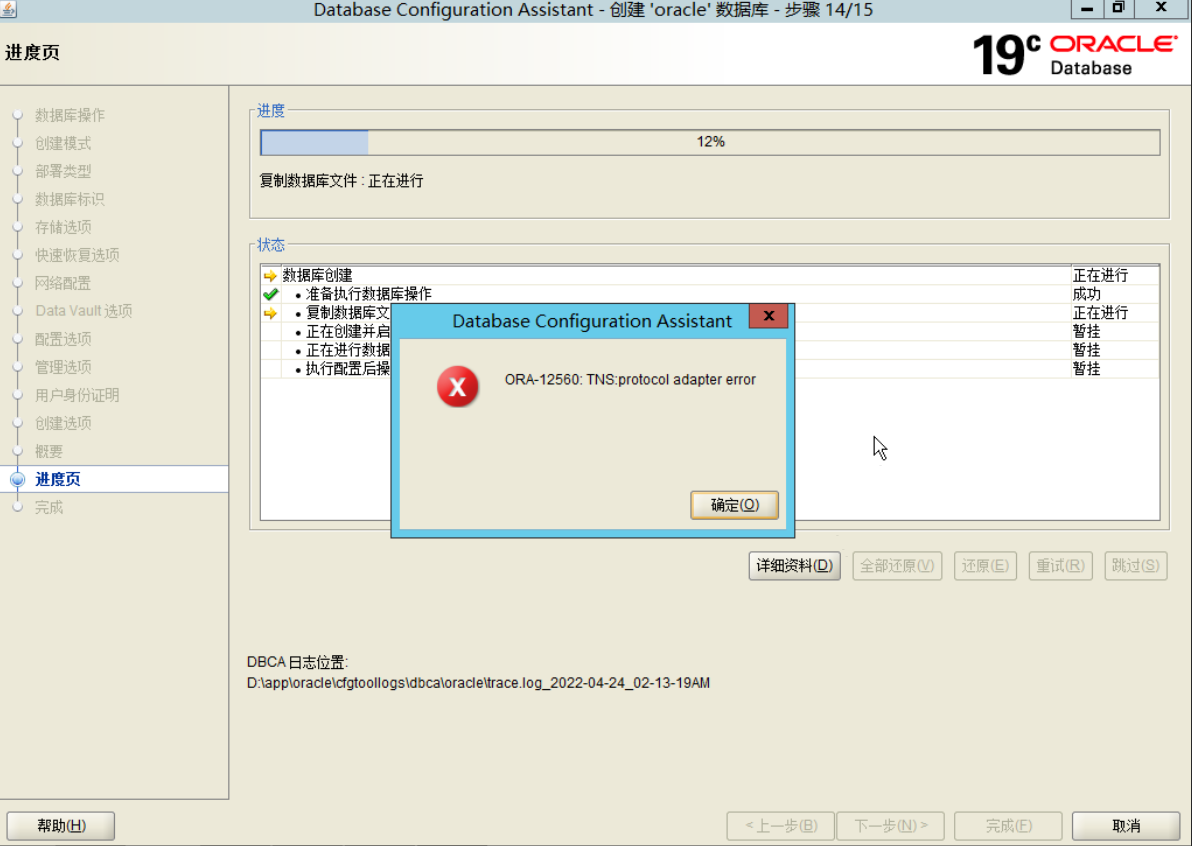Close the ORA-12560 error dialog with its X
The height and width of the screenshot is (846, 1192).
click(x=769, y=316)
